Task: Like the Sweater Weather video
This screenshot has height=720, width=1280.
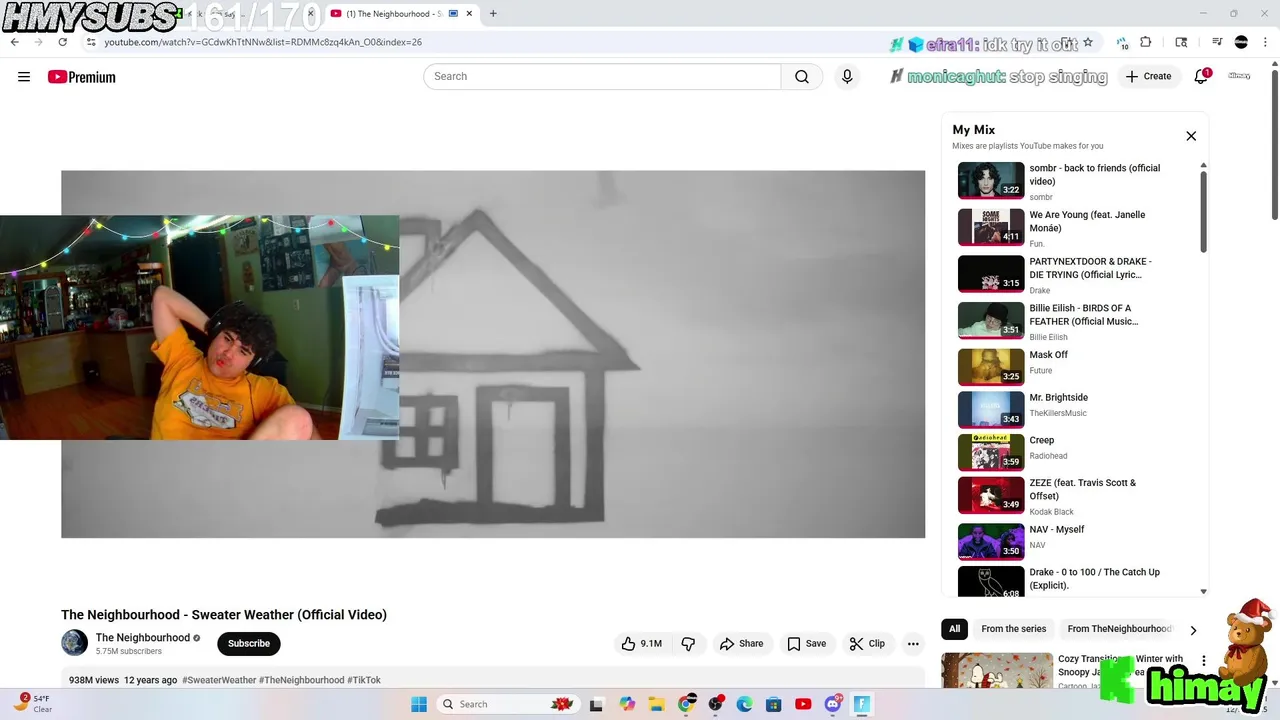Action: (x=642, y=644)
